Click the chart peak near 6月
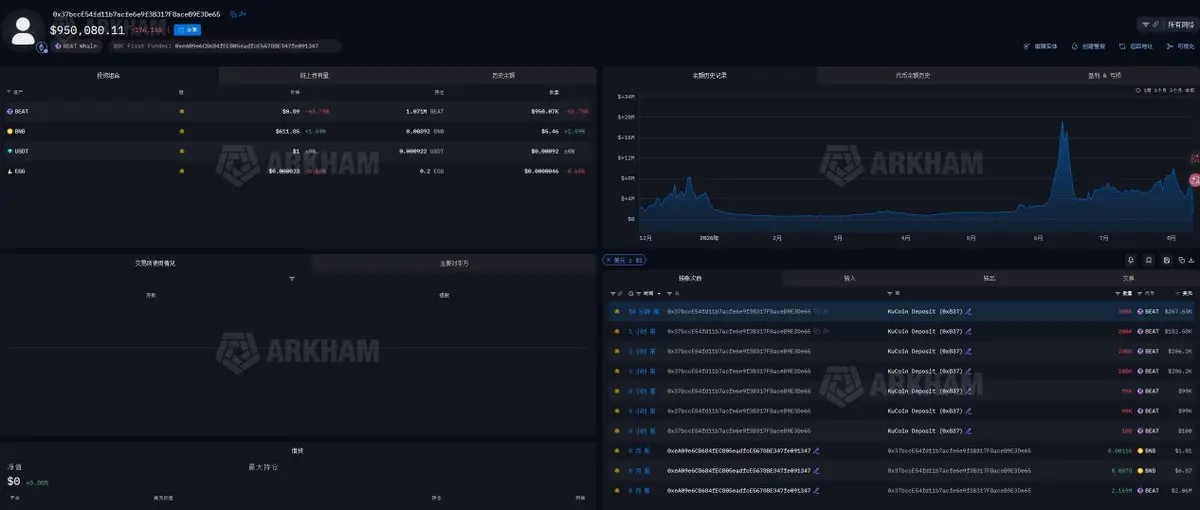1200x510 pixels. (1061, 123)
